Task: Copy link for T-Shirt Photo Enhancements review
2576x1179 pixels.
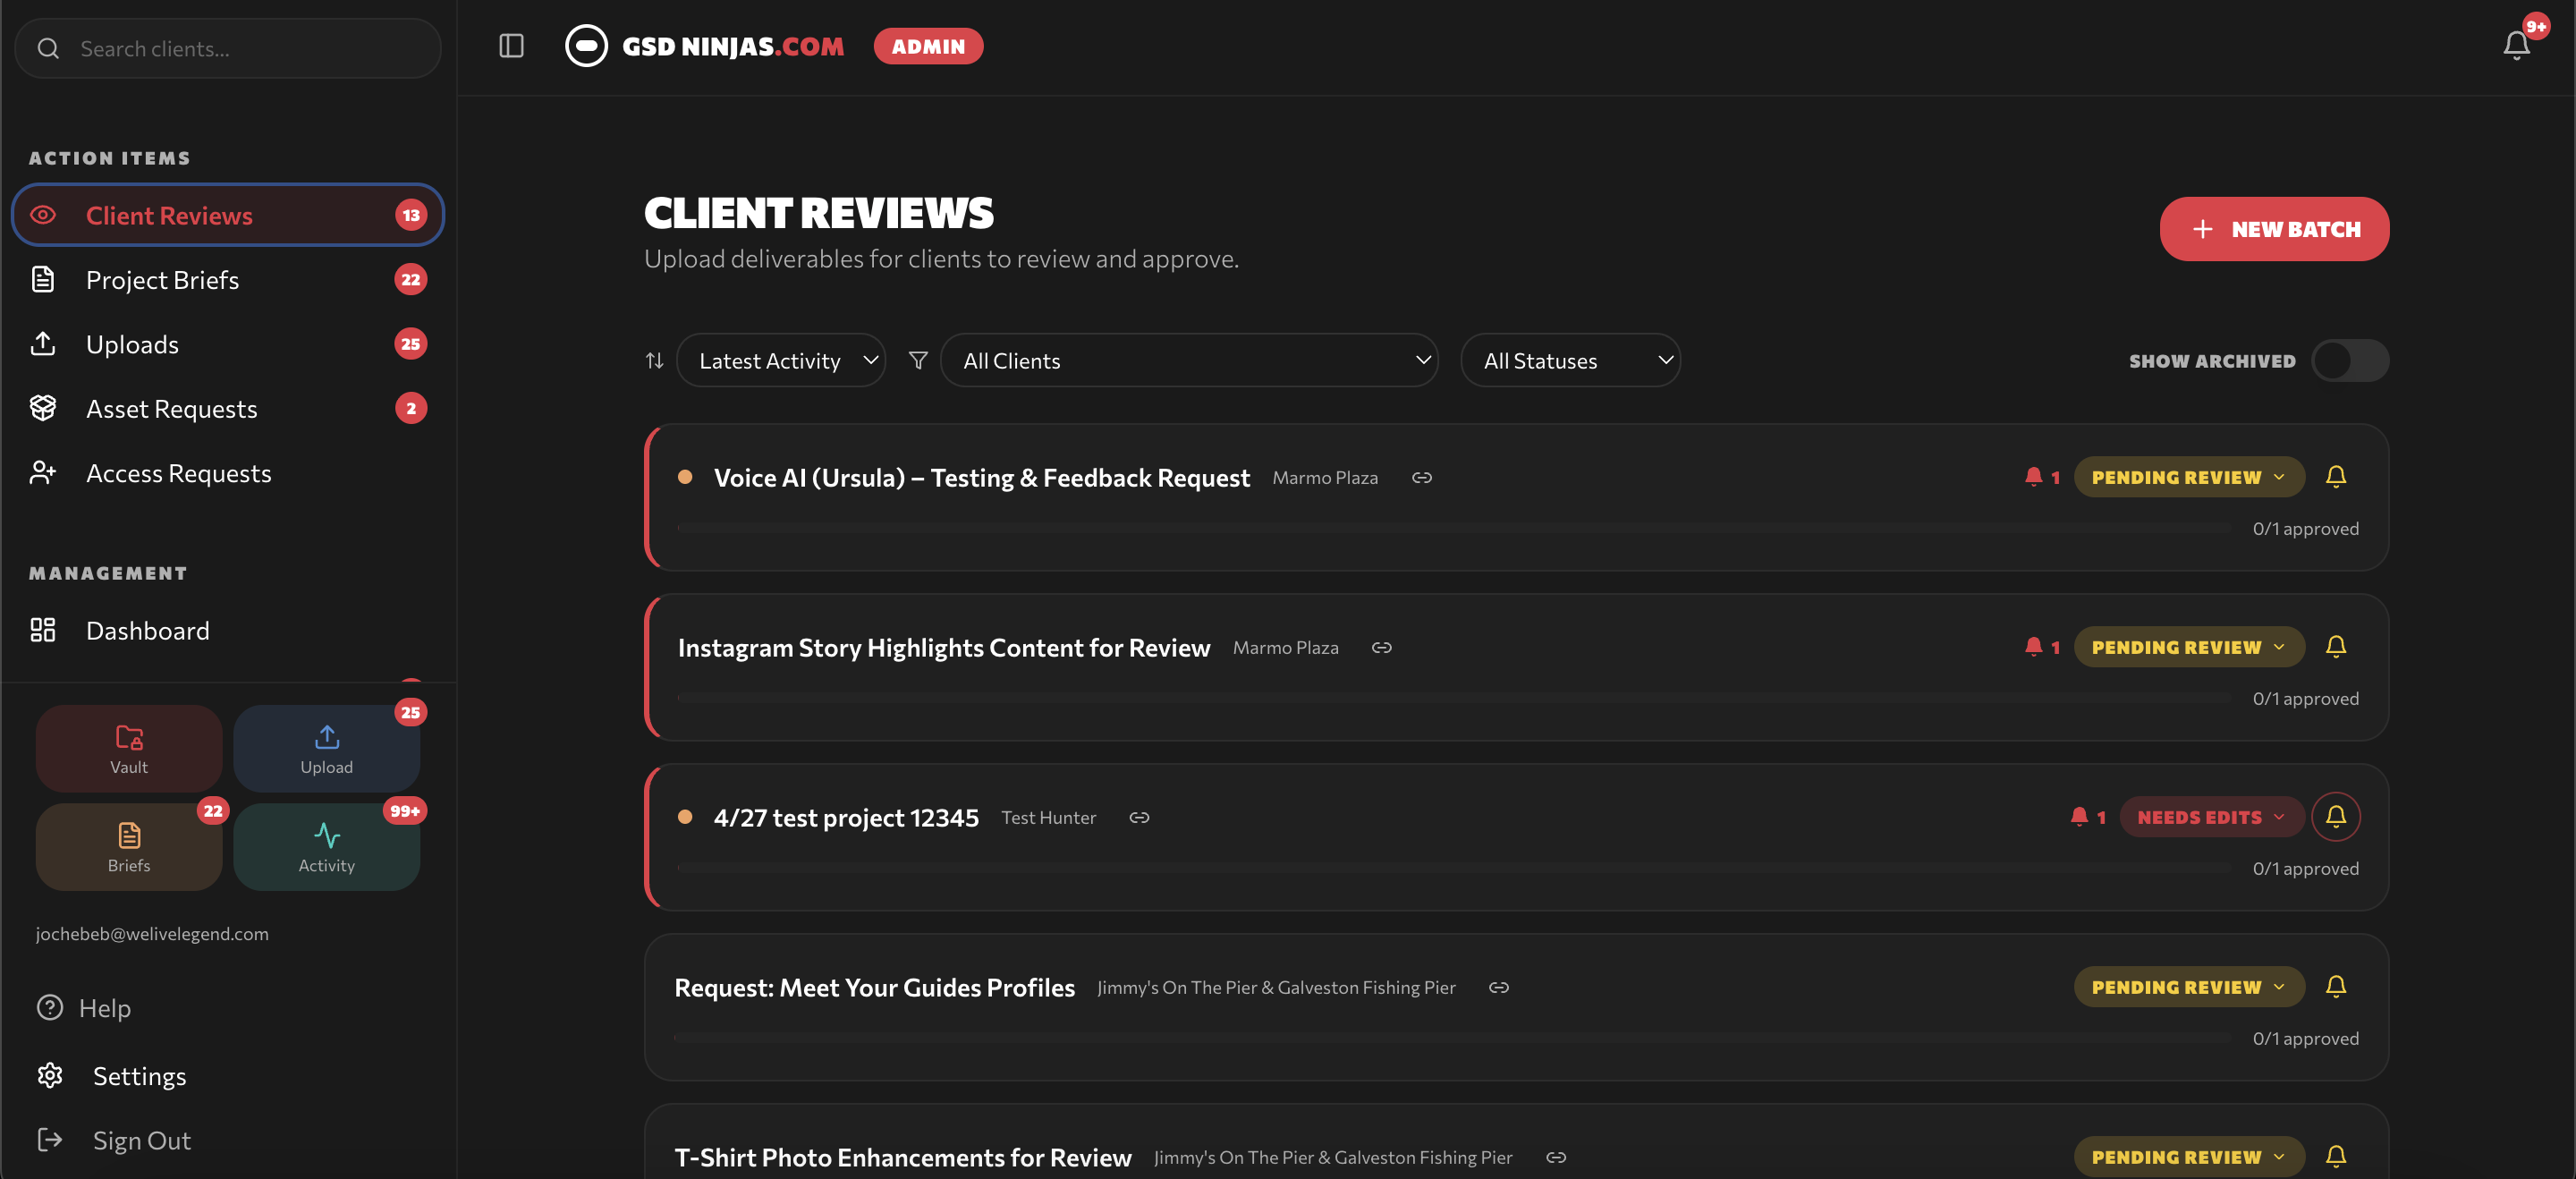Action: pos(1555,1158)
